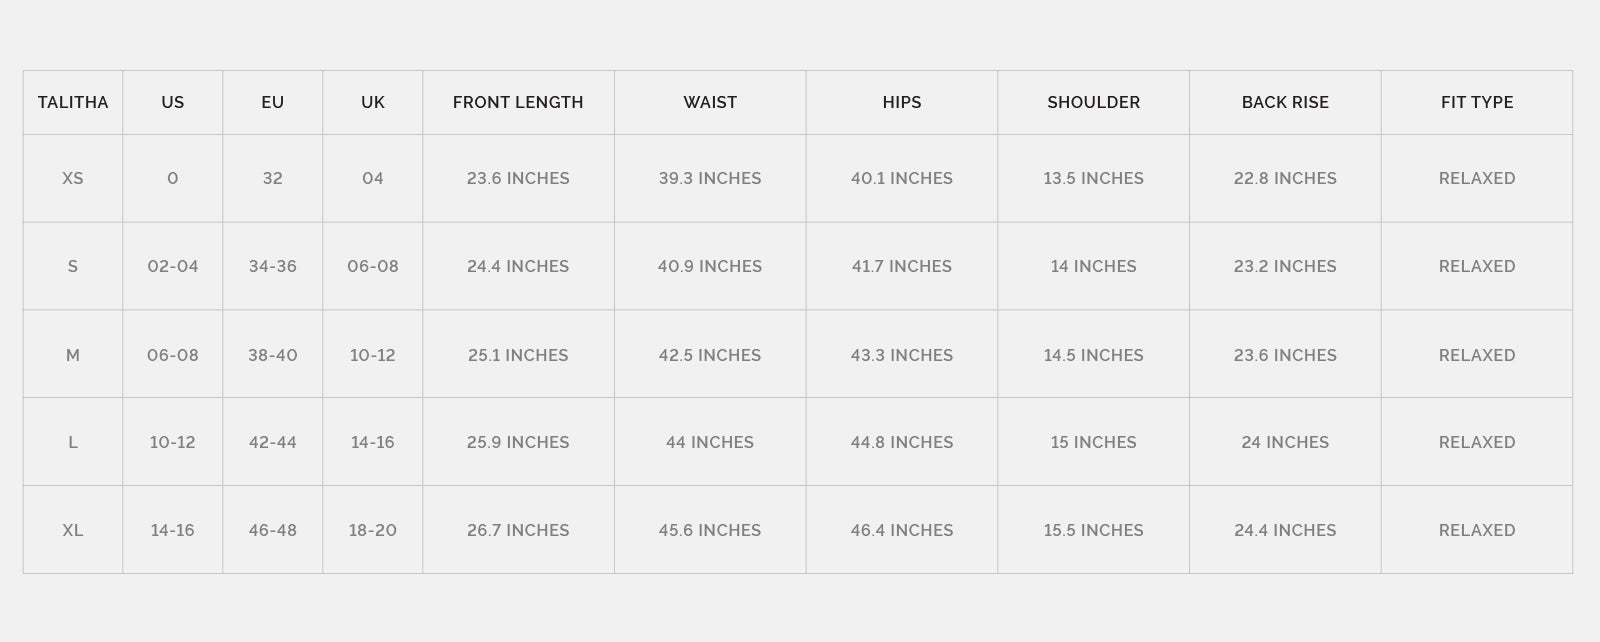The image size is (1600, 642).
Task: Click the BACK RISE column header
Action: point(1285,102)
